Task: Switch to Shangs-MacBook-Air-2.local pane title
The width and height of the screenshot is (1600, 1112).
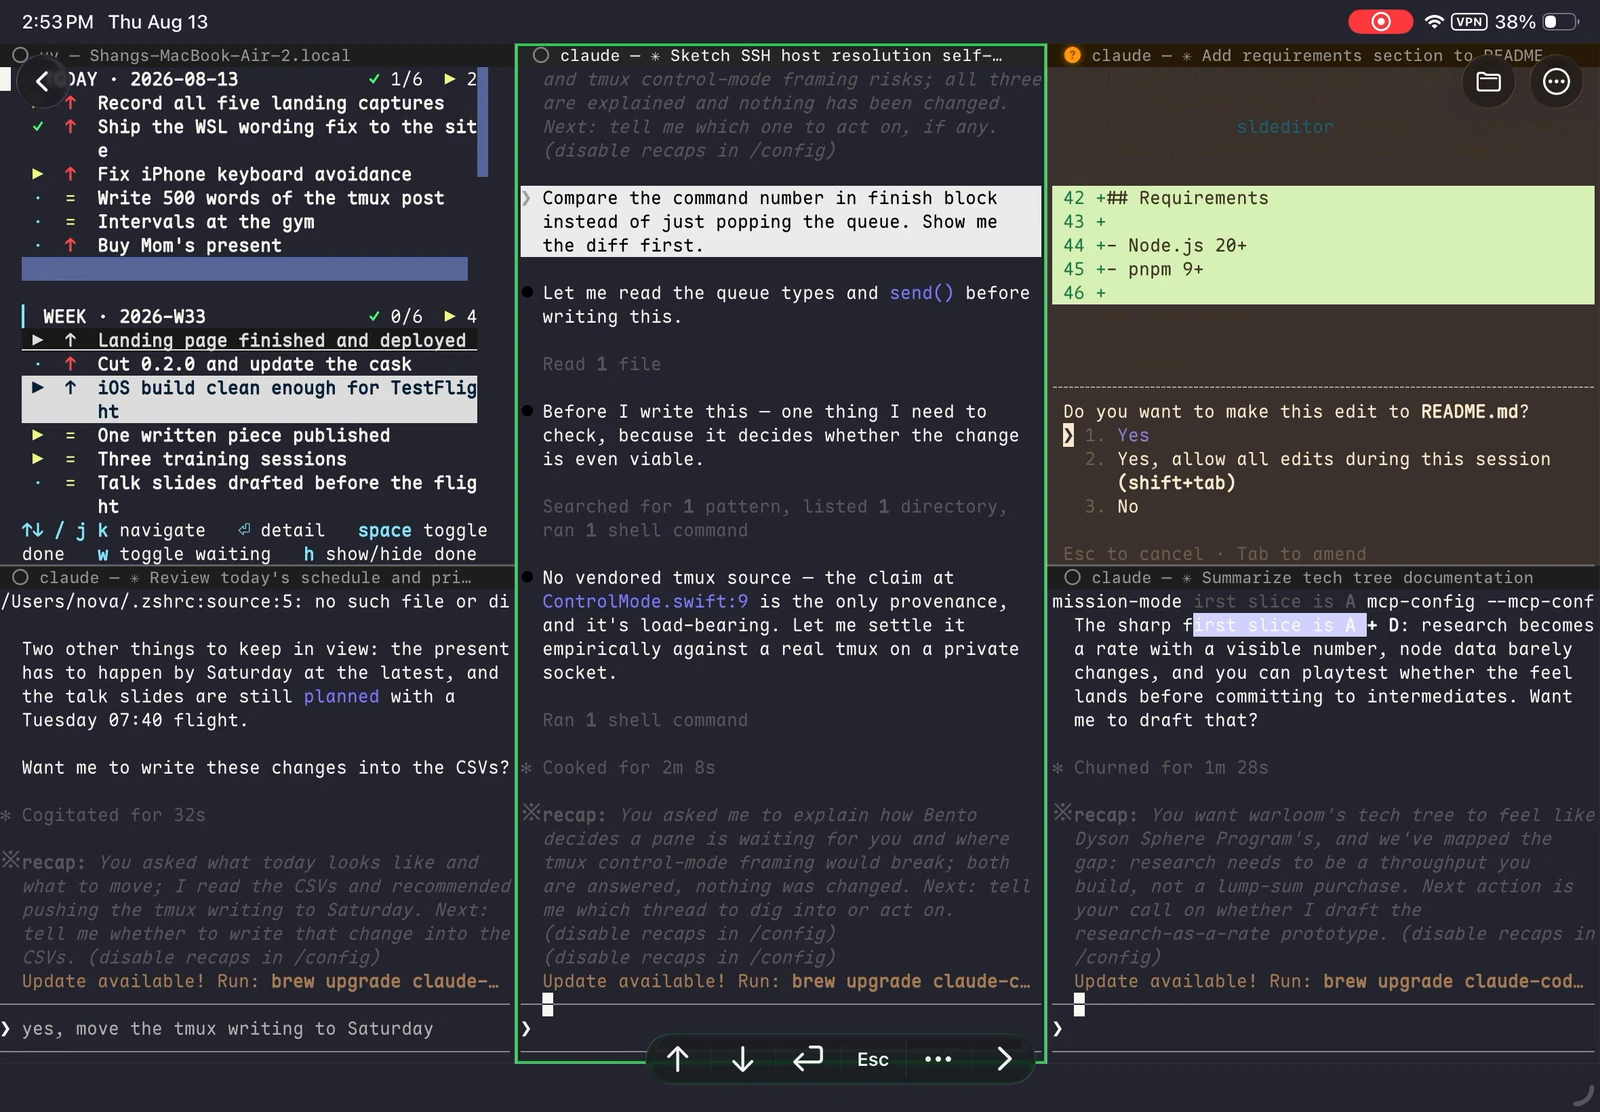Action: (195, 55)
